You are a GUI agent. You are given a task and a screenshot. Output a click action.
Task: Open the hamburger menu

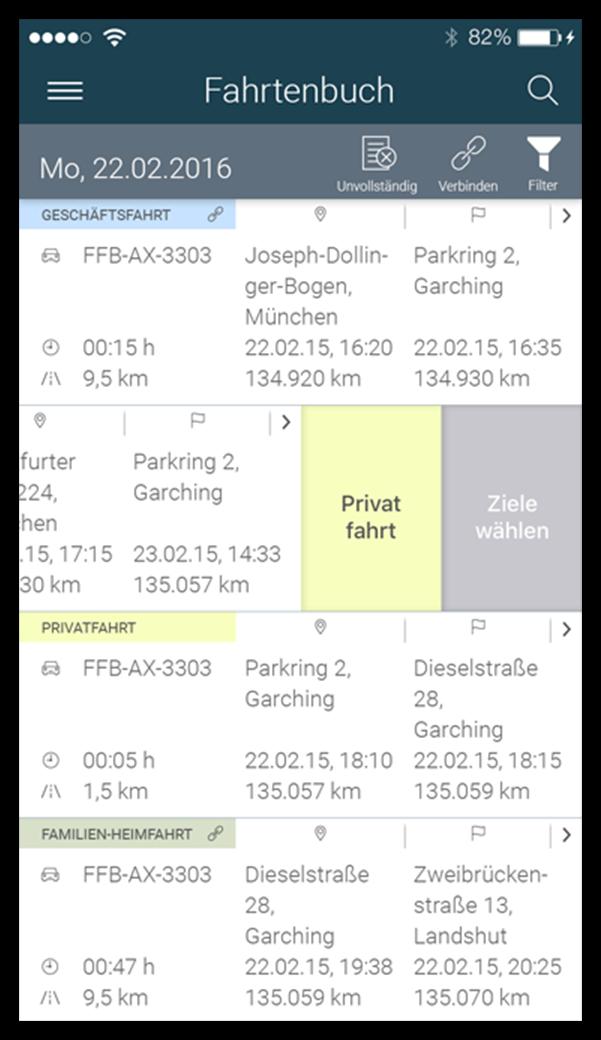(65, 91)
